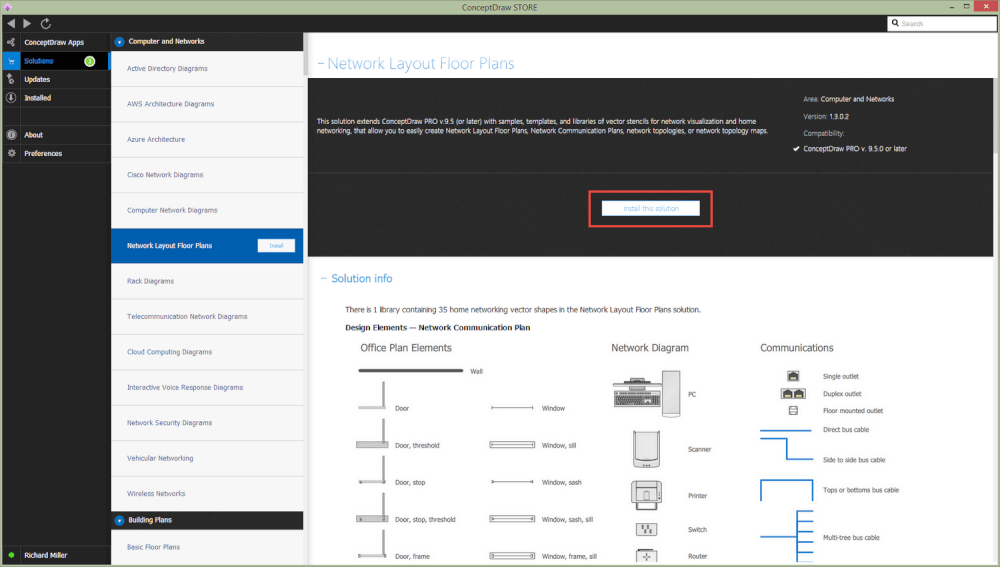The image size is (1000, 567).
Task: Open the ConceptDraw Apps section
Action: click(x=54, y=42)
